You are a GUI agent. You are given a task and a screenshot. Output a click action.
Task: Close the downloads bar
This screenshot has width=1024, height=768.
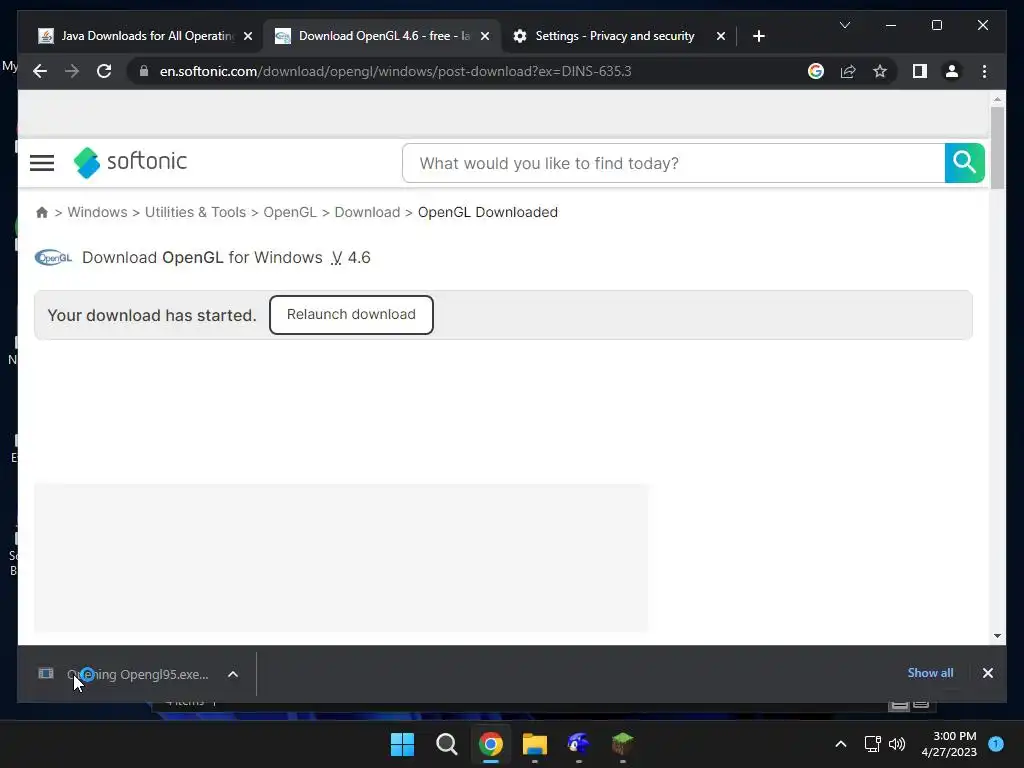(988, 673)
